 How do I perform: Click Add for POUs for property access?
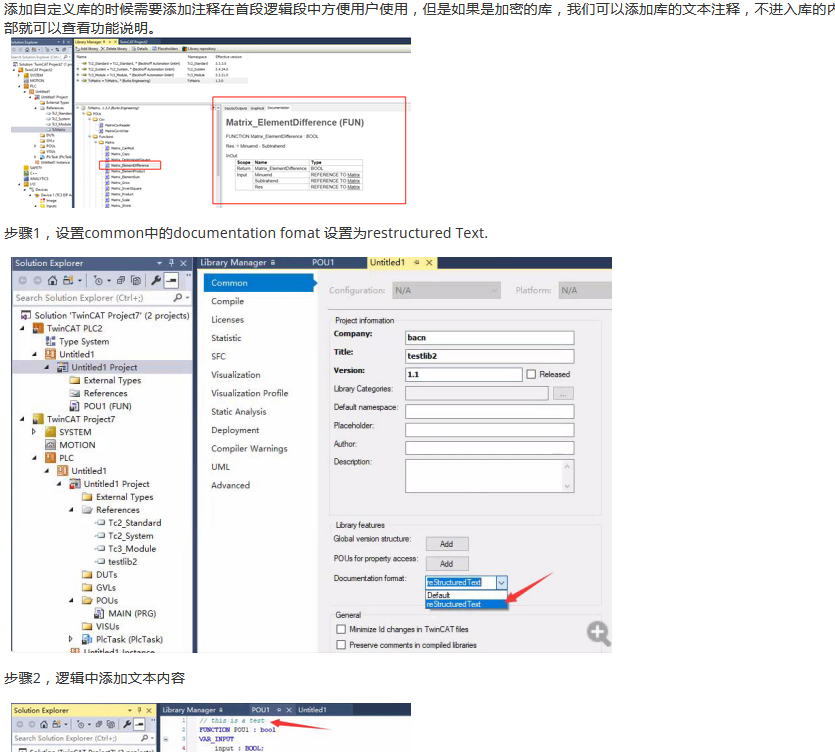447,564
